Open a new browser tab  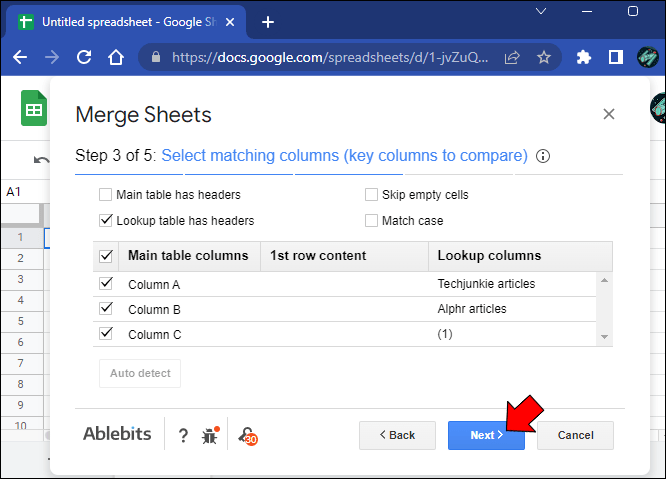coord(268,22)
